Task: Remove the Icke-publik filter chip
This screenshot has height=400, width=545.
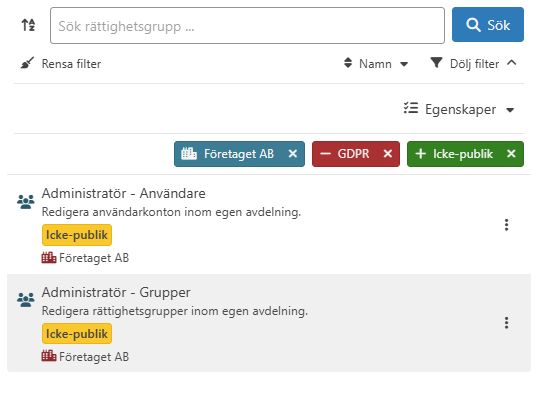Action: 511,154
